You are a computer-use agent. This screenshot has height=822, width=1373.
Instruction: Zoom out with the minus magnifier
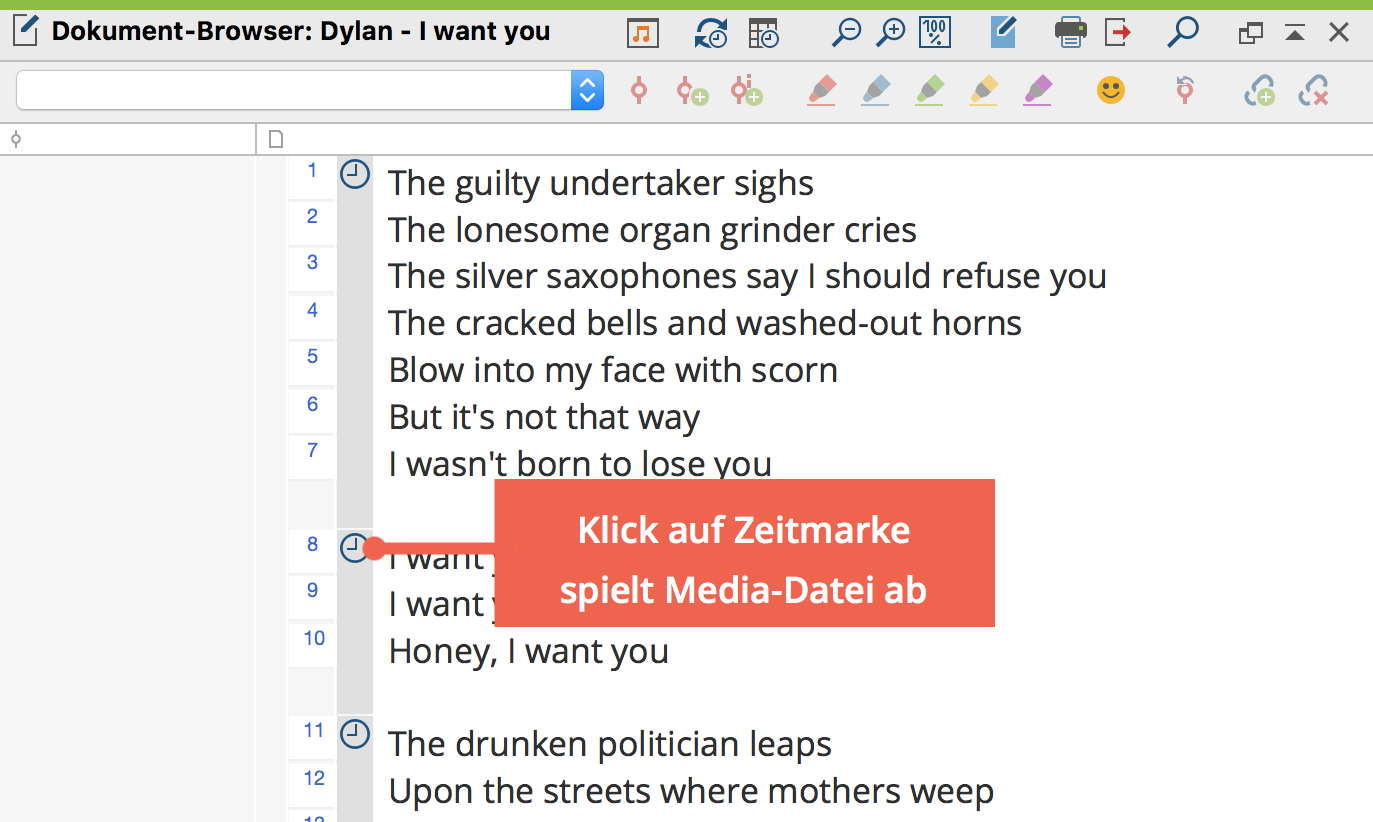click(x=846, y=33)
